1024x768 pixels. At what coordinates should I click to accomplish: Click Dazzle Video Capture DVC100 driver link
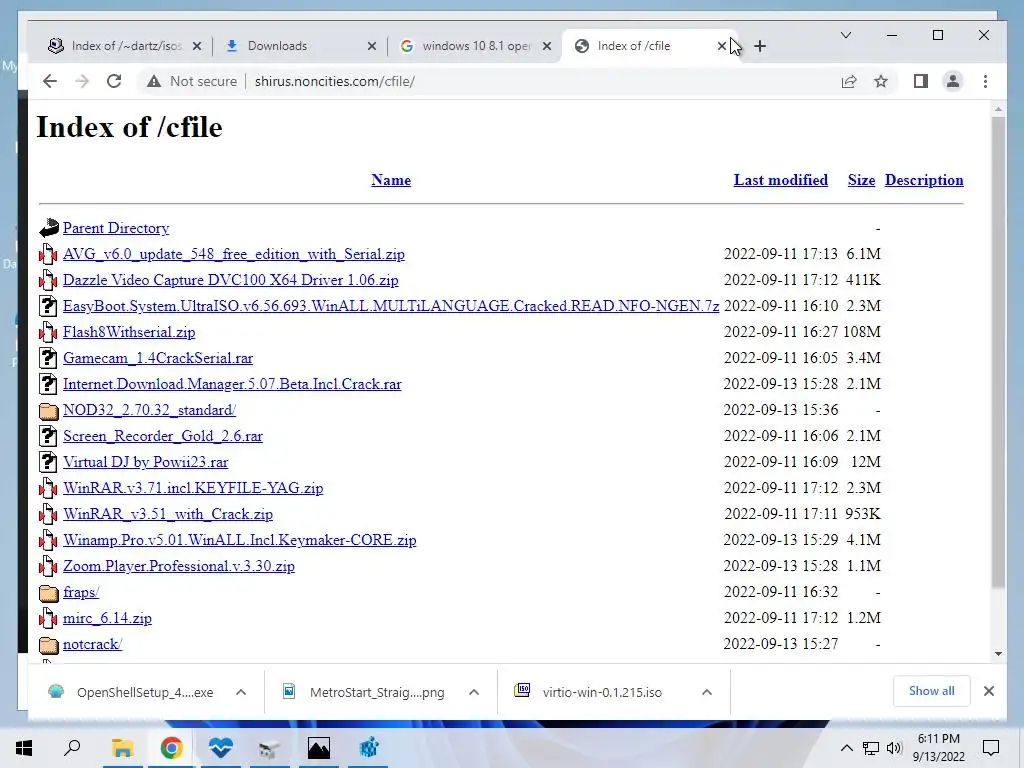coord(231,280)
